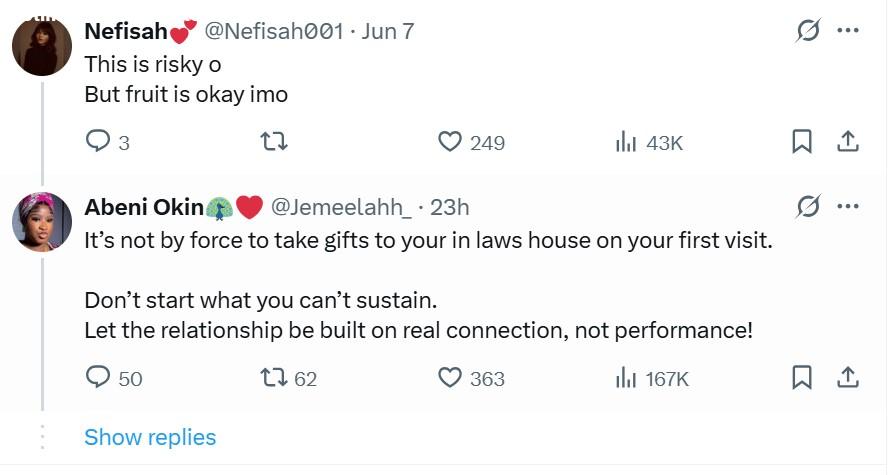The image size is (889, 475).
Task: Retweet Nefisah's fruit tweet
Action: 274,141
